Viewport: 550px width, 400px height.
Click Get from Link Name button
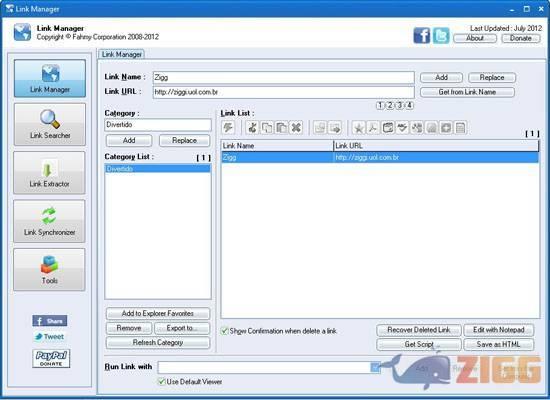click(x=467, y=92)
